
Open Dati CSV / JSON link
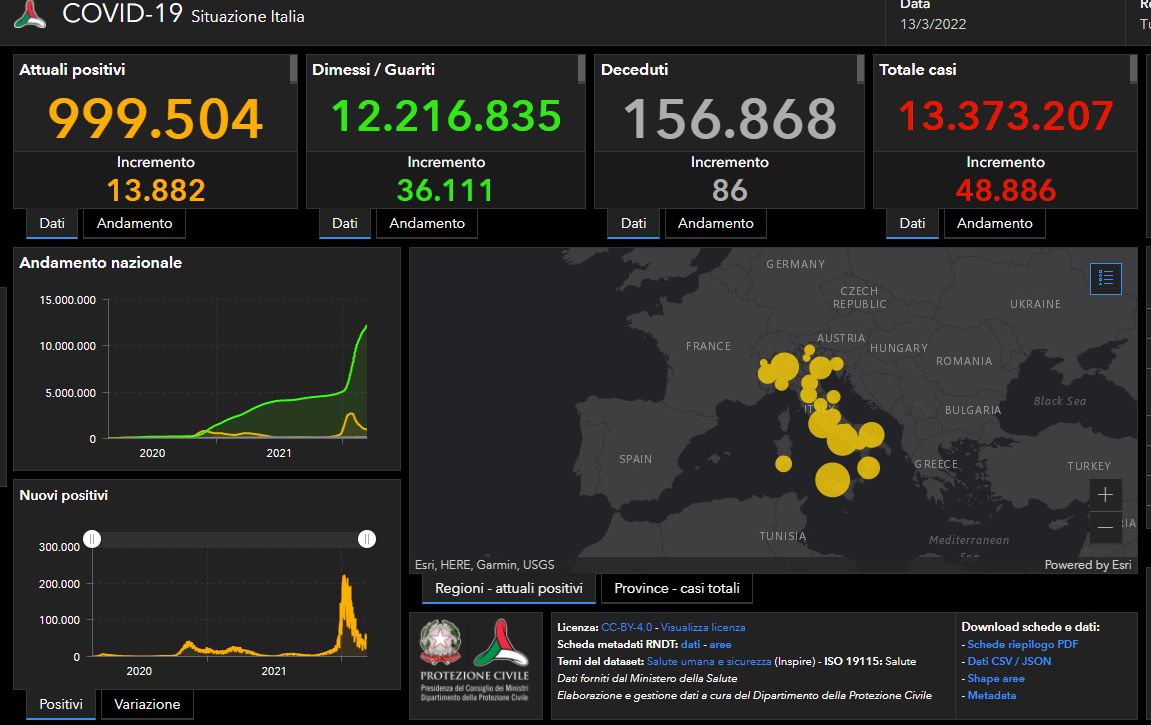click(x=1009, y=661)
